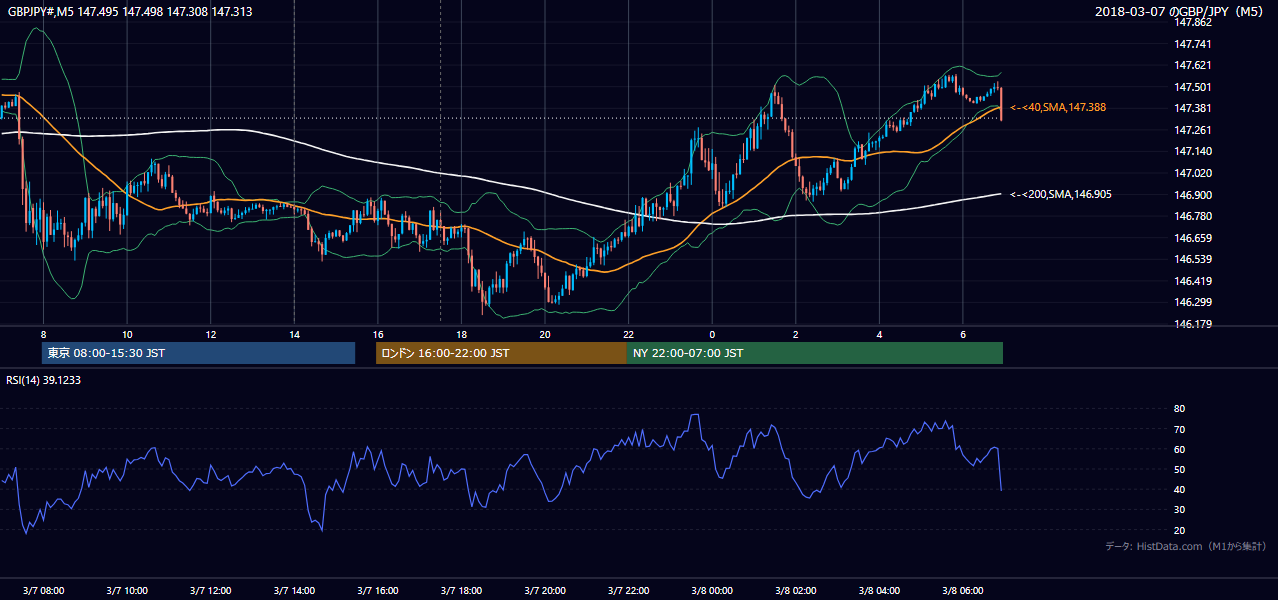Image resolution: width=1278 pixels, height=600 pixels.
Task: Click the 3/8 02:00 time label
Action: point(796,591)
